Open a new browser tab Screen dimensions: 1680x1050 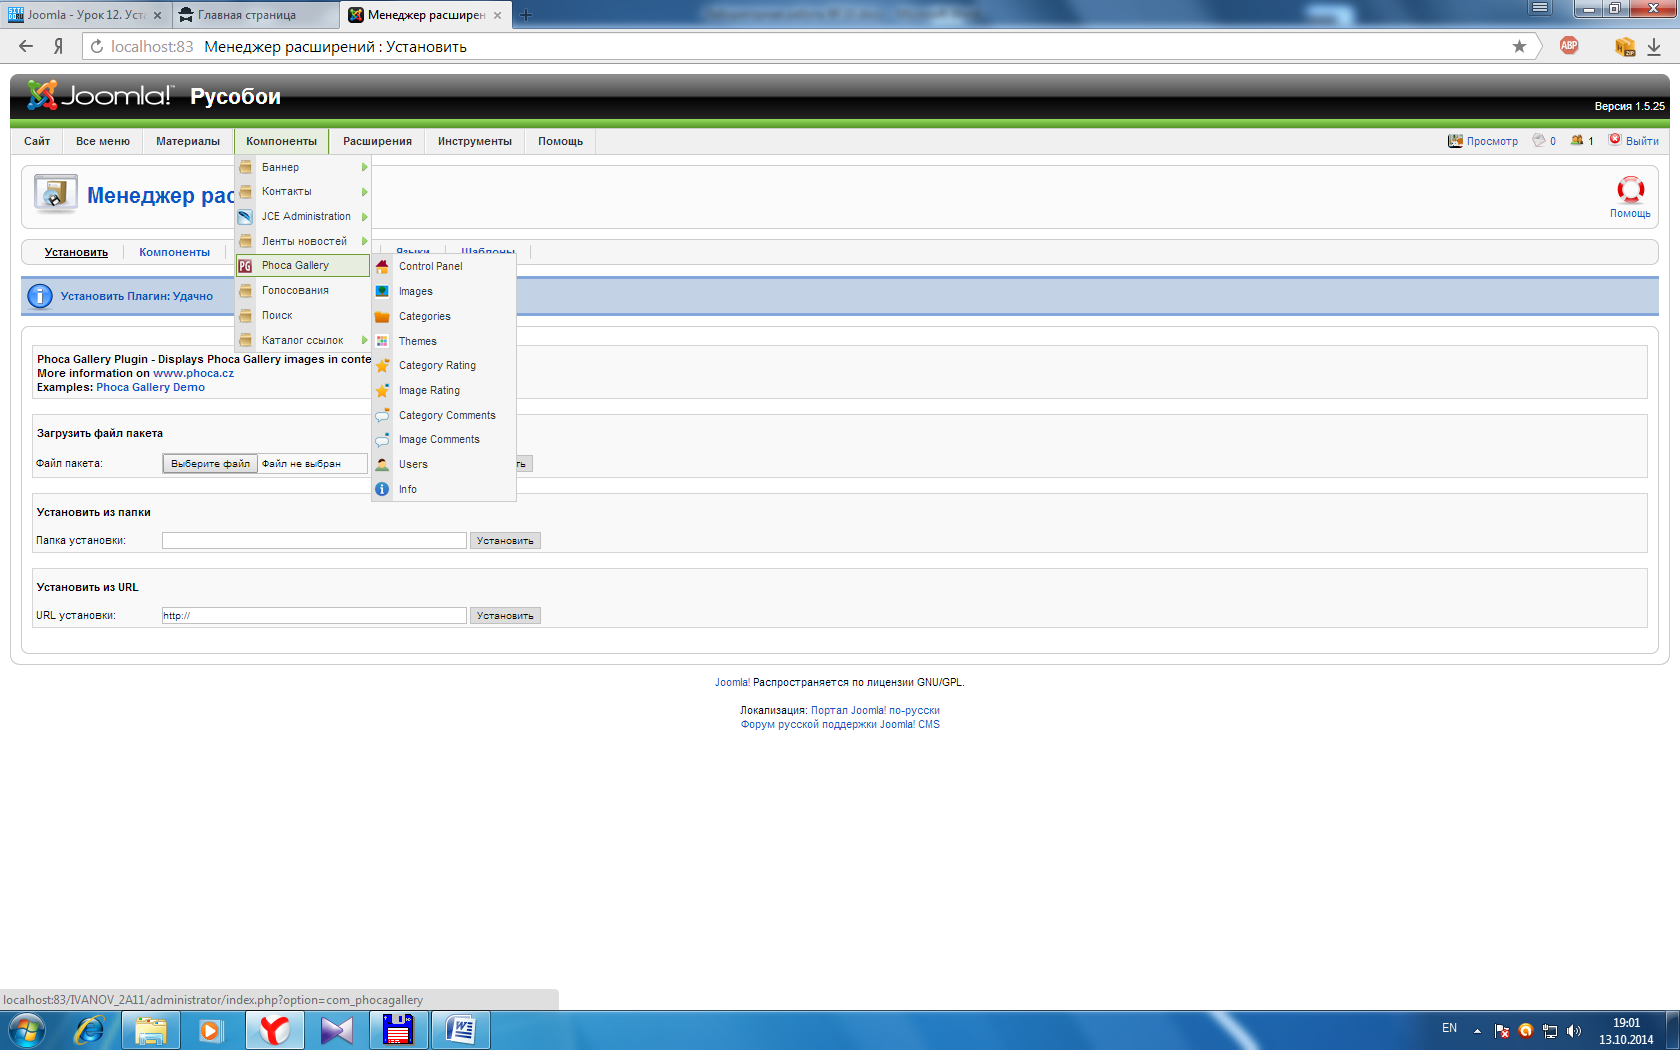tap(526, 15)
